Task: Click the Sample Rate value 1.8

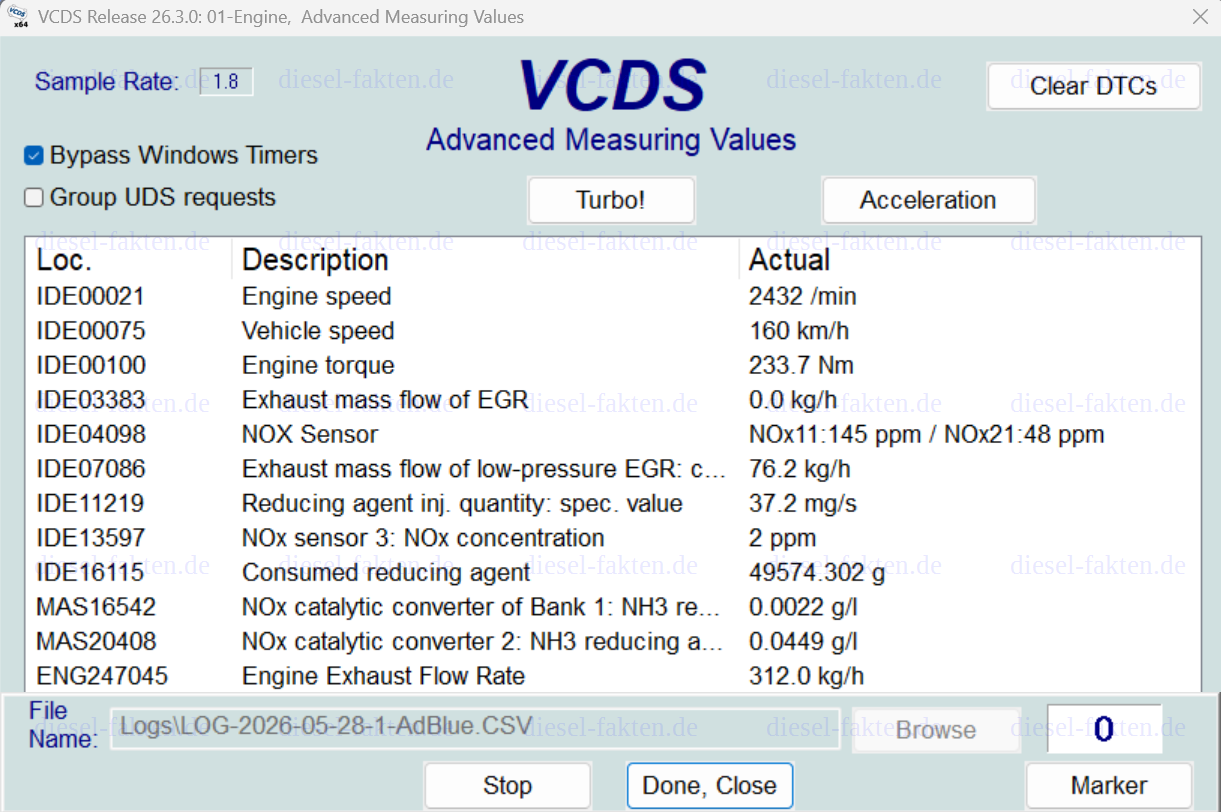Action: [x=226, y=82]
